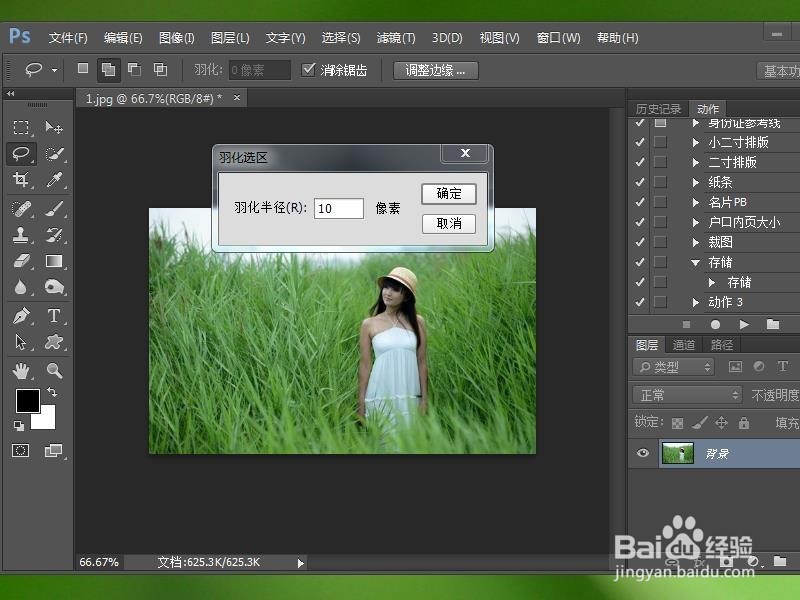Toggle 消除锯齿 anti-alias checkbox
This screenshot has height=600, width=800.
(308, 69)
